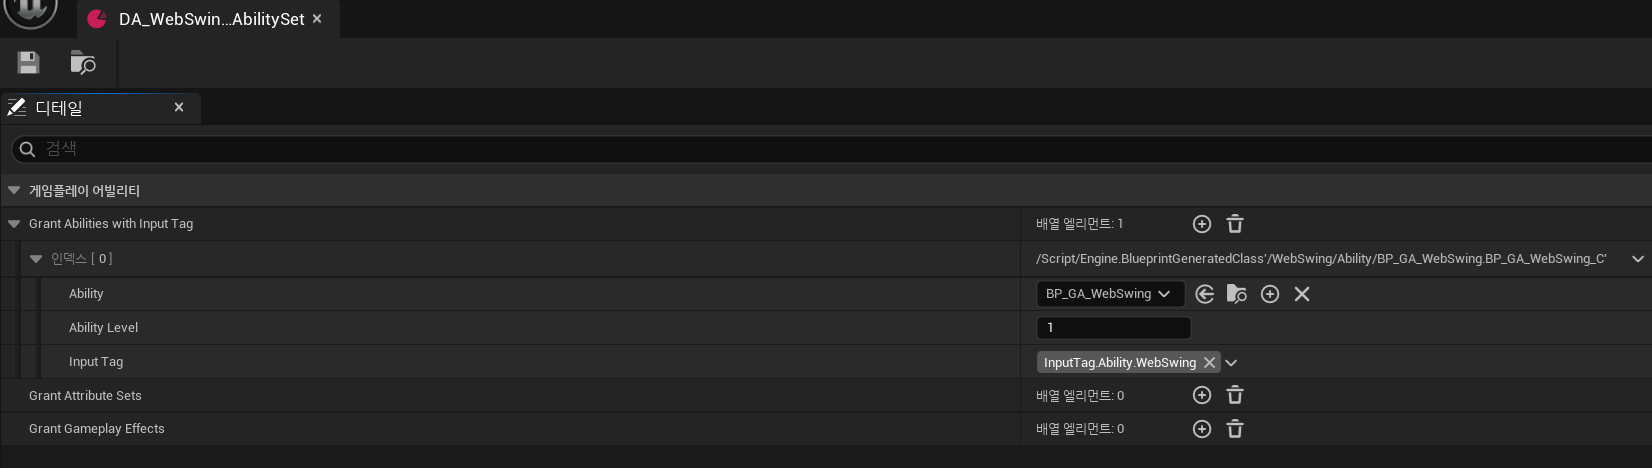This screenshot has width=1652, height=468.
Task: Add element to Grant Attribute Sets
Action: pyautogui.click(x=1202, y=396)
